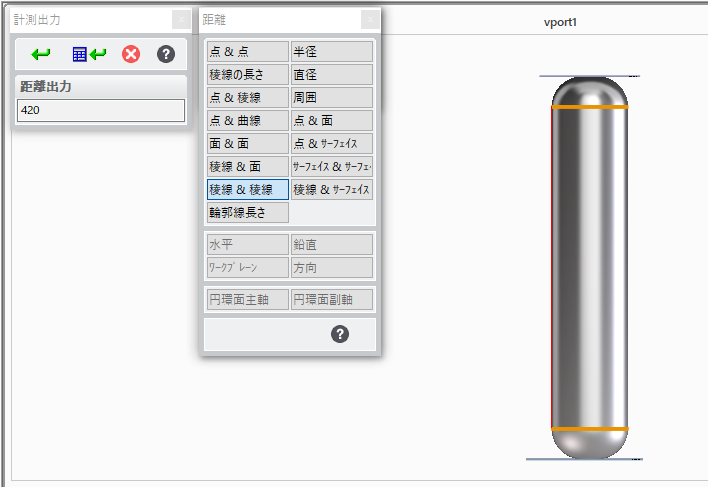Select the 輪郭線長さ option
708x487 pixels.
pyautogui.click(x=247, y=212)
